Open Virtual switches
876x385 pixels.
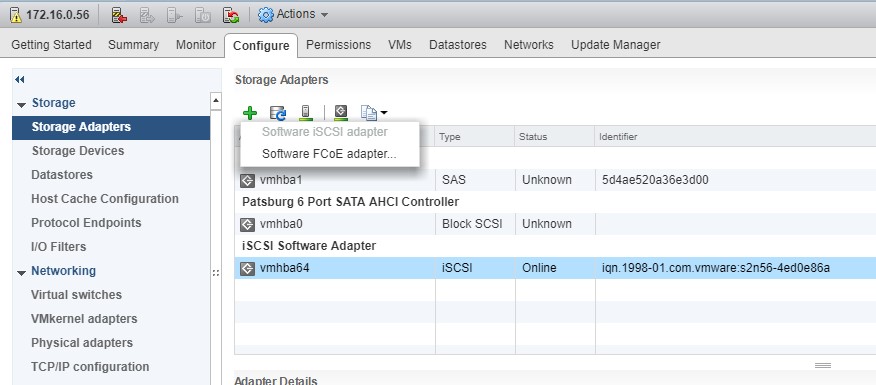pyautogui.click(x=77, y=295)
